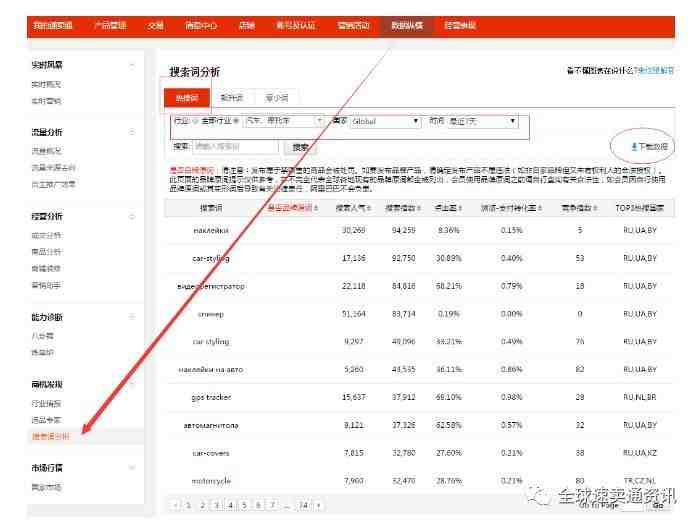Open the 消息中心 top menu

pyautogui.click(x=201, y=25)
